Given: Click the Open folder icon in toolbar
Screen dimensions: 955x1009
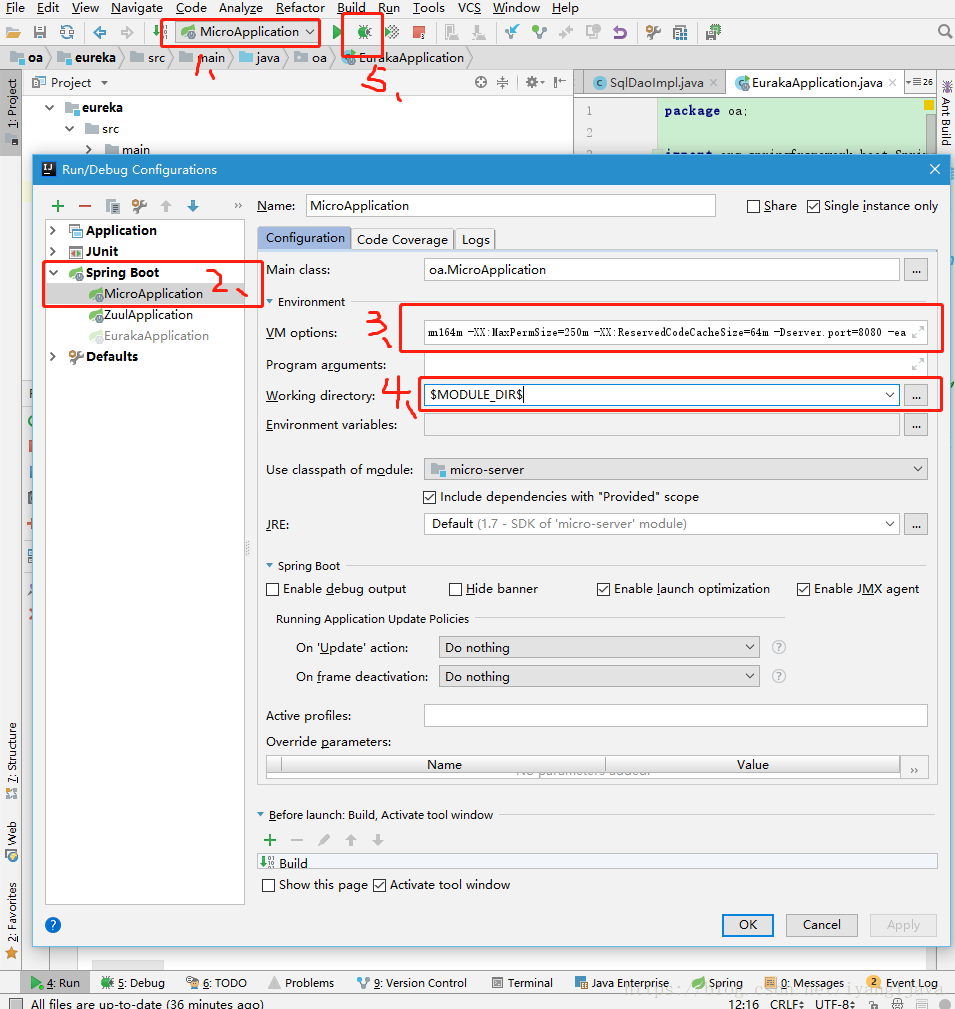Looking at the screenshot, I should pos(14,32).
